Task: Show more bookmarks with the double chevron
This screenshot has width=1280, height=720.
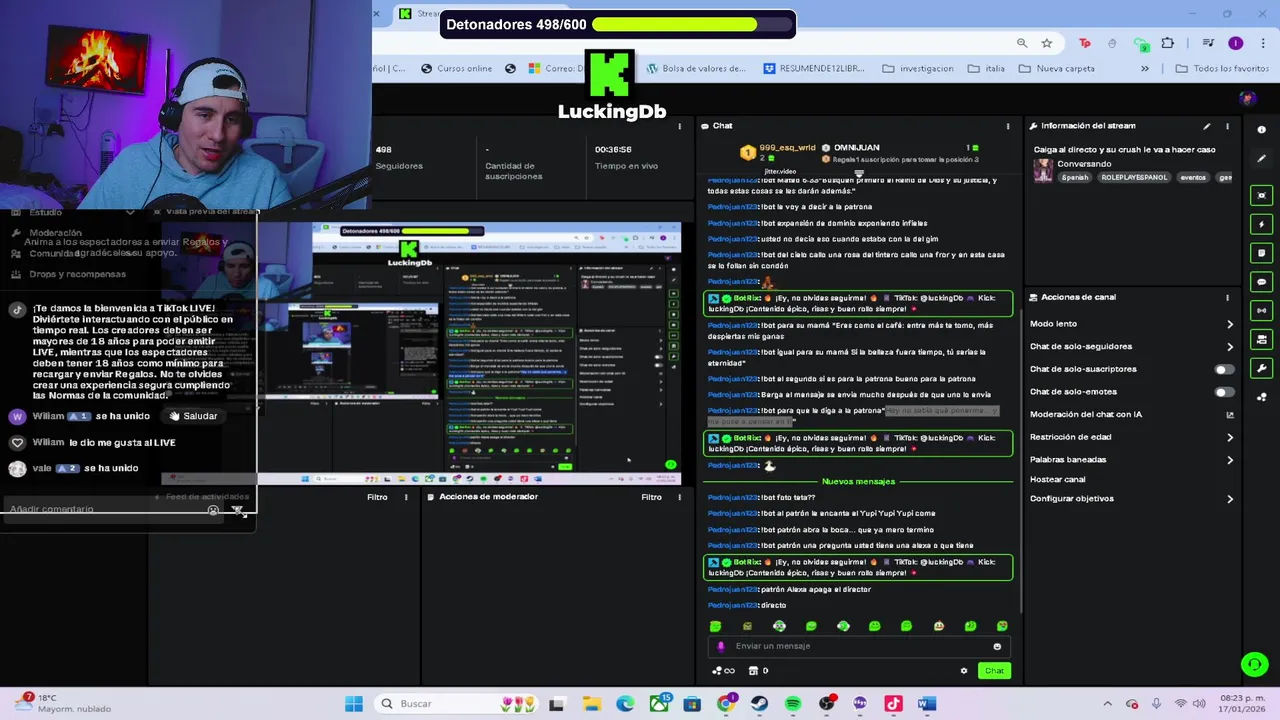Action: [1145, 69]
